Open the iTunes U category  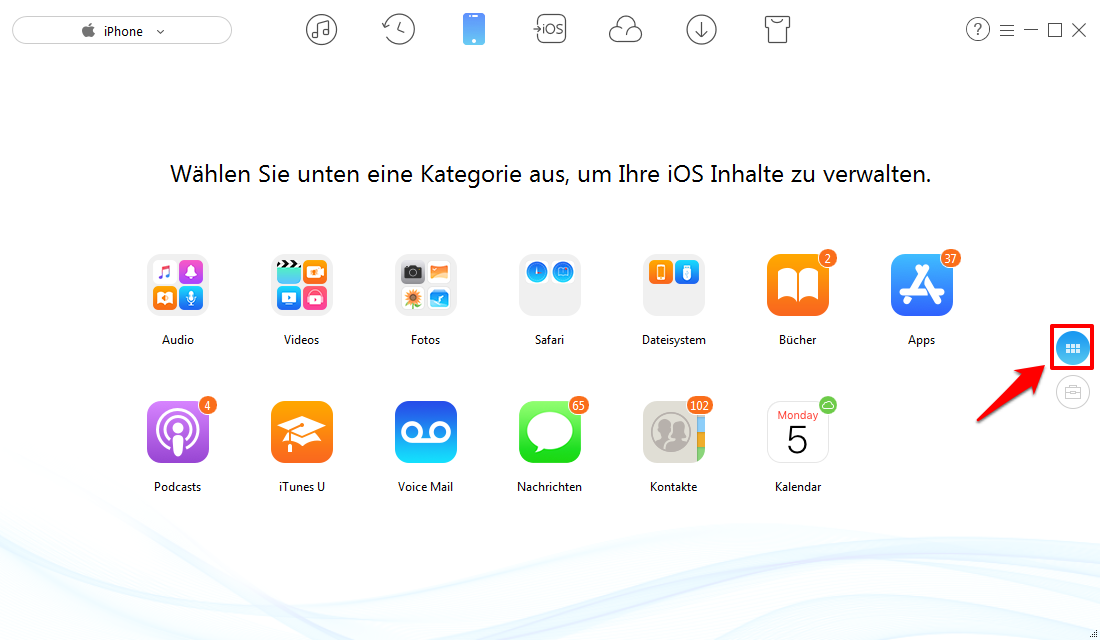tap(302, 432)
